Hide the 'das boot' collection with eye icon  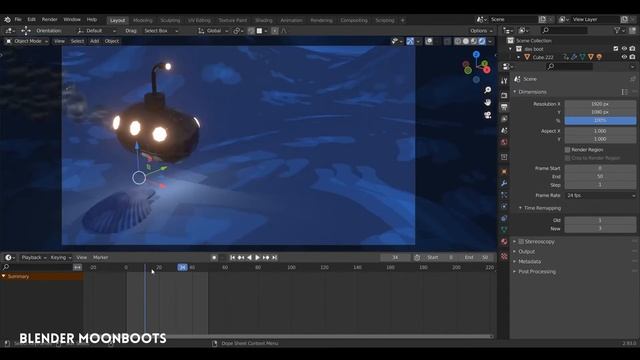624,49
